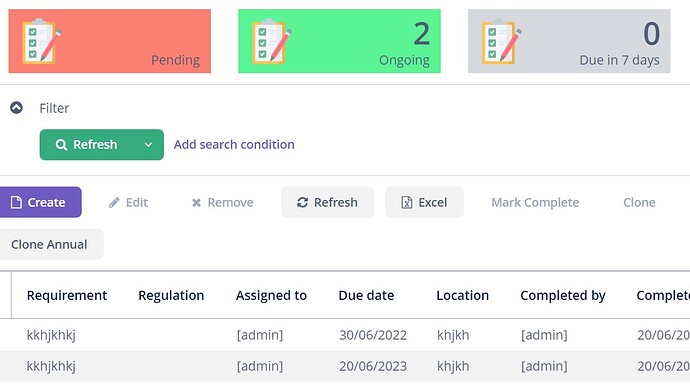690x391 pixels.
Task: Select row with due date 30/06/2022
Action: [345, 335]
